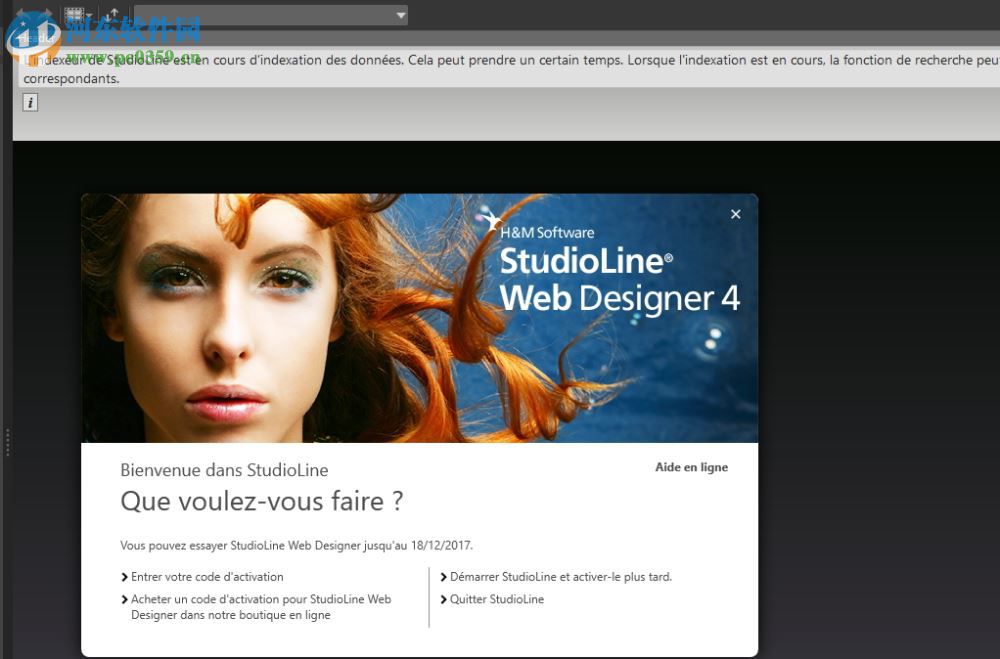
Task: Select "Démarrer StudioLine et activer-le plus tard"
Action: tap(560, 577)
